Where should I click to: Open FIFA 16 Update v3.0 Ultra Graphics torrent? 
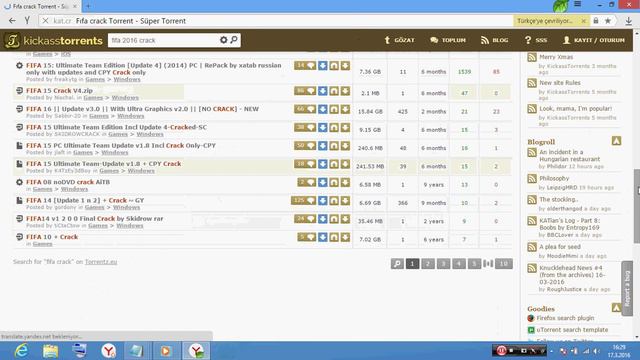[142, 109]
